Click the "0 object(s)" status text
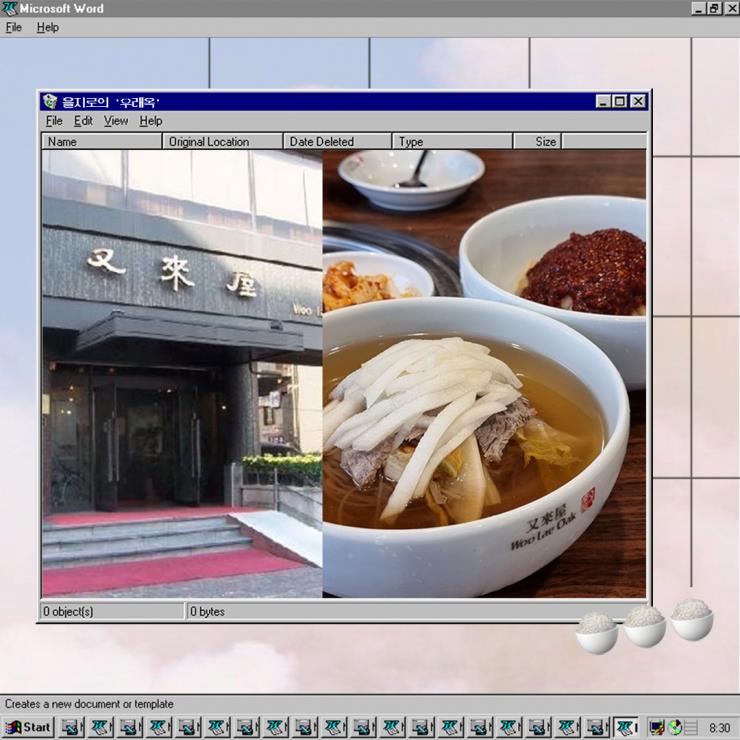The image size is (740, 740). tap(68, 612)
